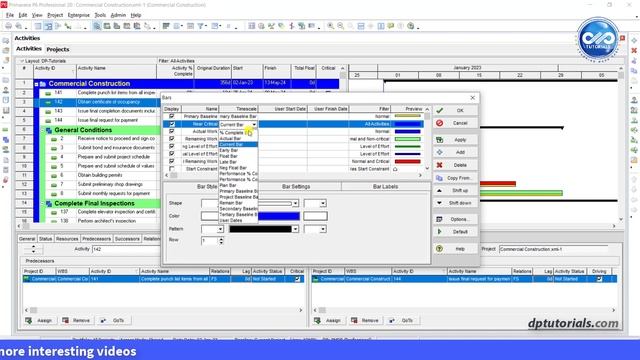Toggle the Display checkbox for the Primary Baseline bar
Viewport: 640px width, 360px height.
point(172,116)
